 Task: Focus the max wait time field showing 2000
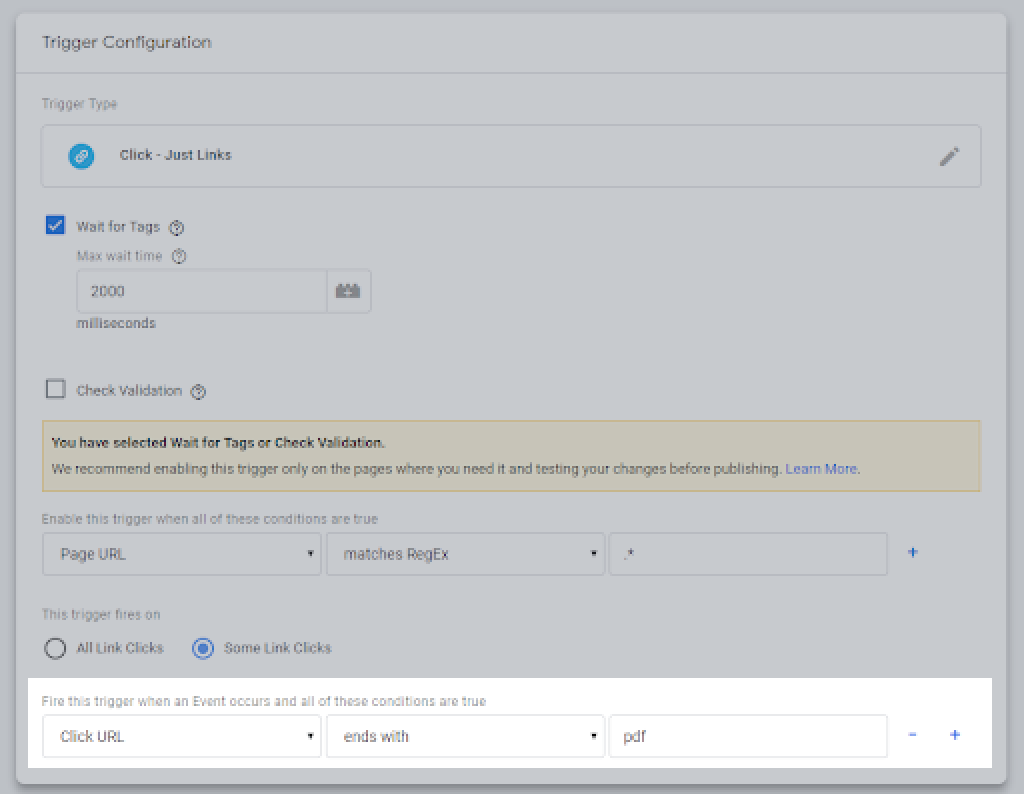click(202, 291)
